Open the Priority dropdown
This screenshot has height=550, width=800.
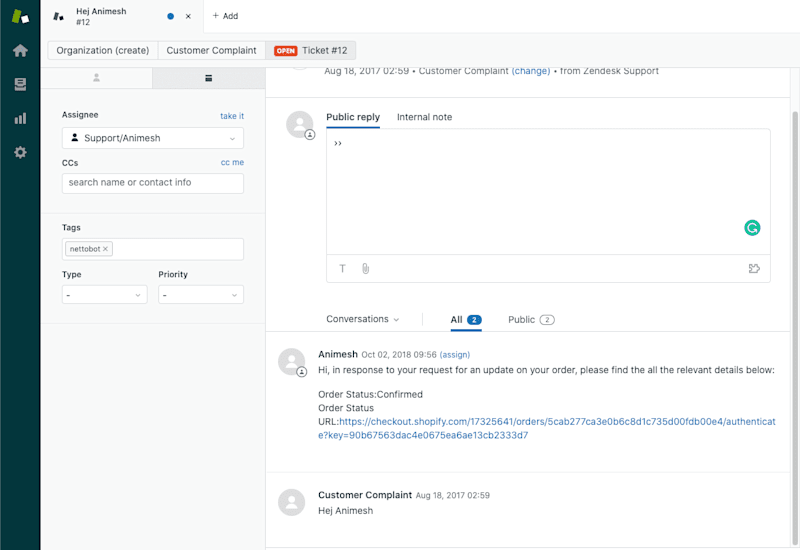click(201, 294)
